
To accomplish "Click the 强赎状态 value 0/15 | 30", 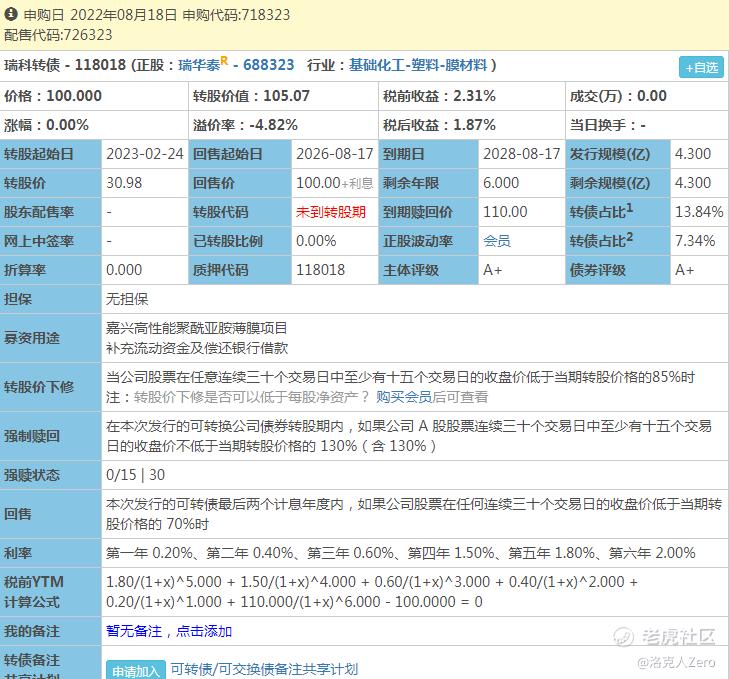I will [135, 475].
